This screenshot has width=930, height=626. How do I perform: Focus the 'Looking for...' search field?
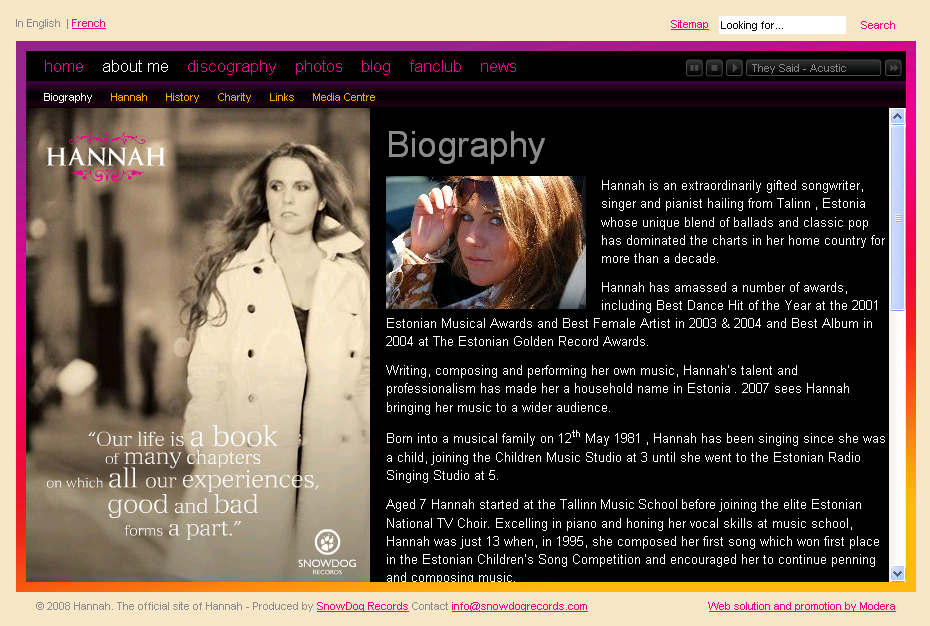tap(782, 25)
